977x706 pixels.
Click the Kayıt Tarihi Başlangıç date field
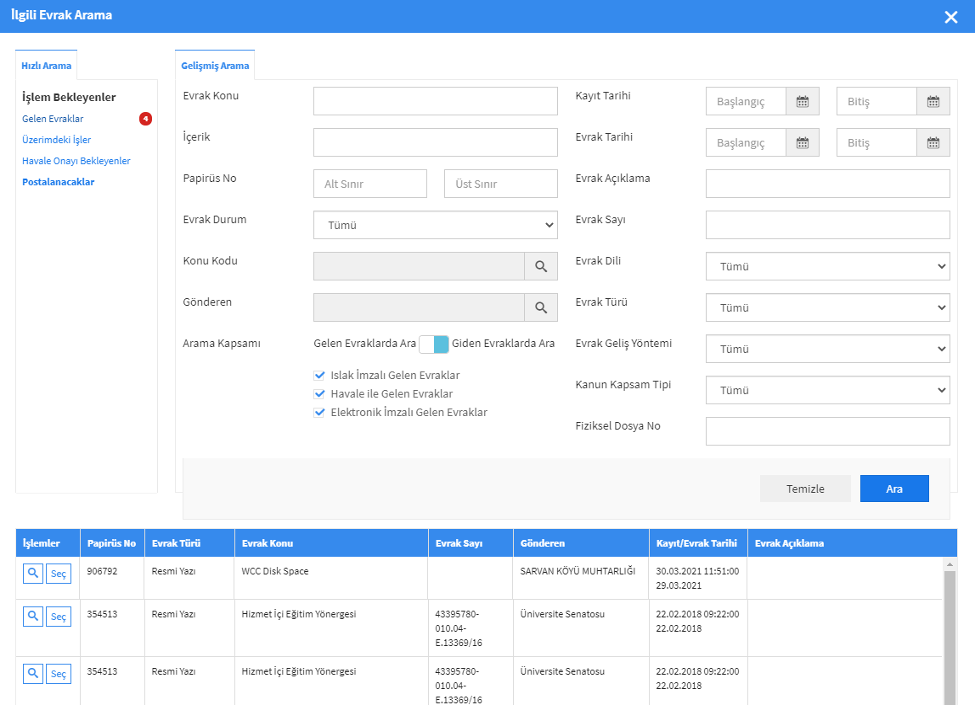point(746,102)
